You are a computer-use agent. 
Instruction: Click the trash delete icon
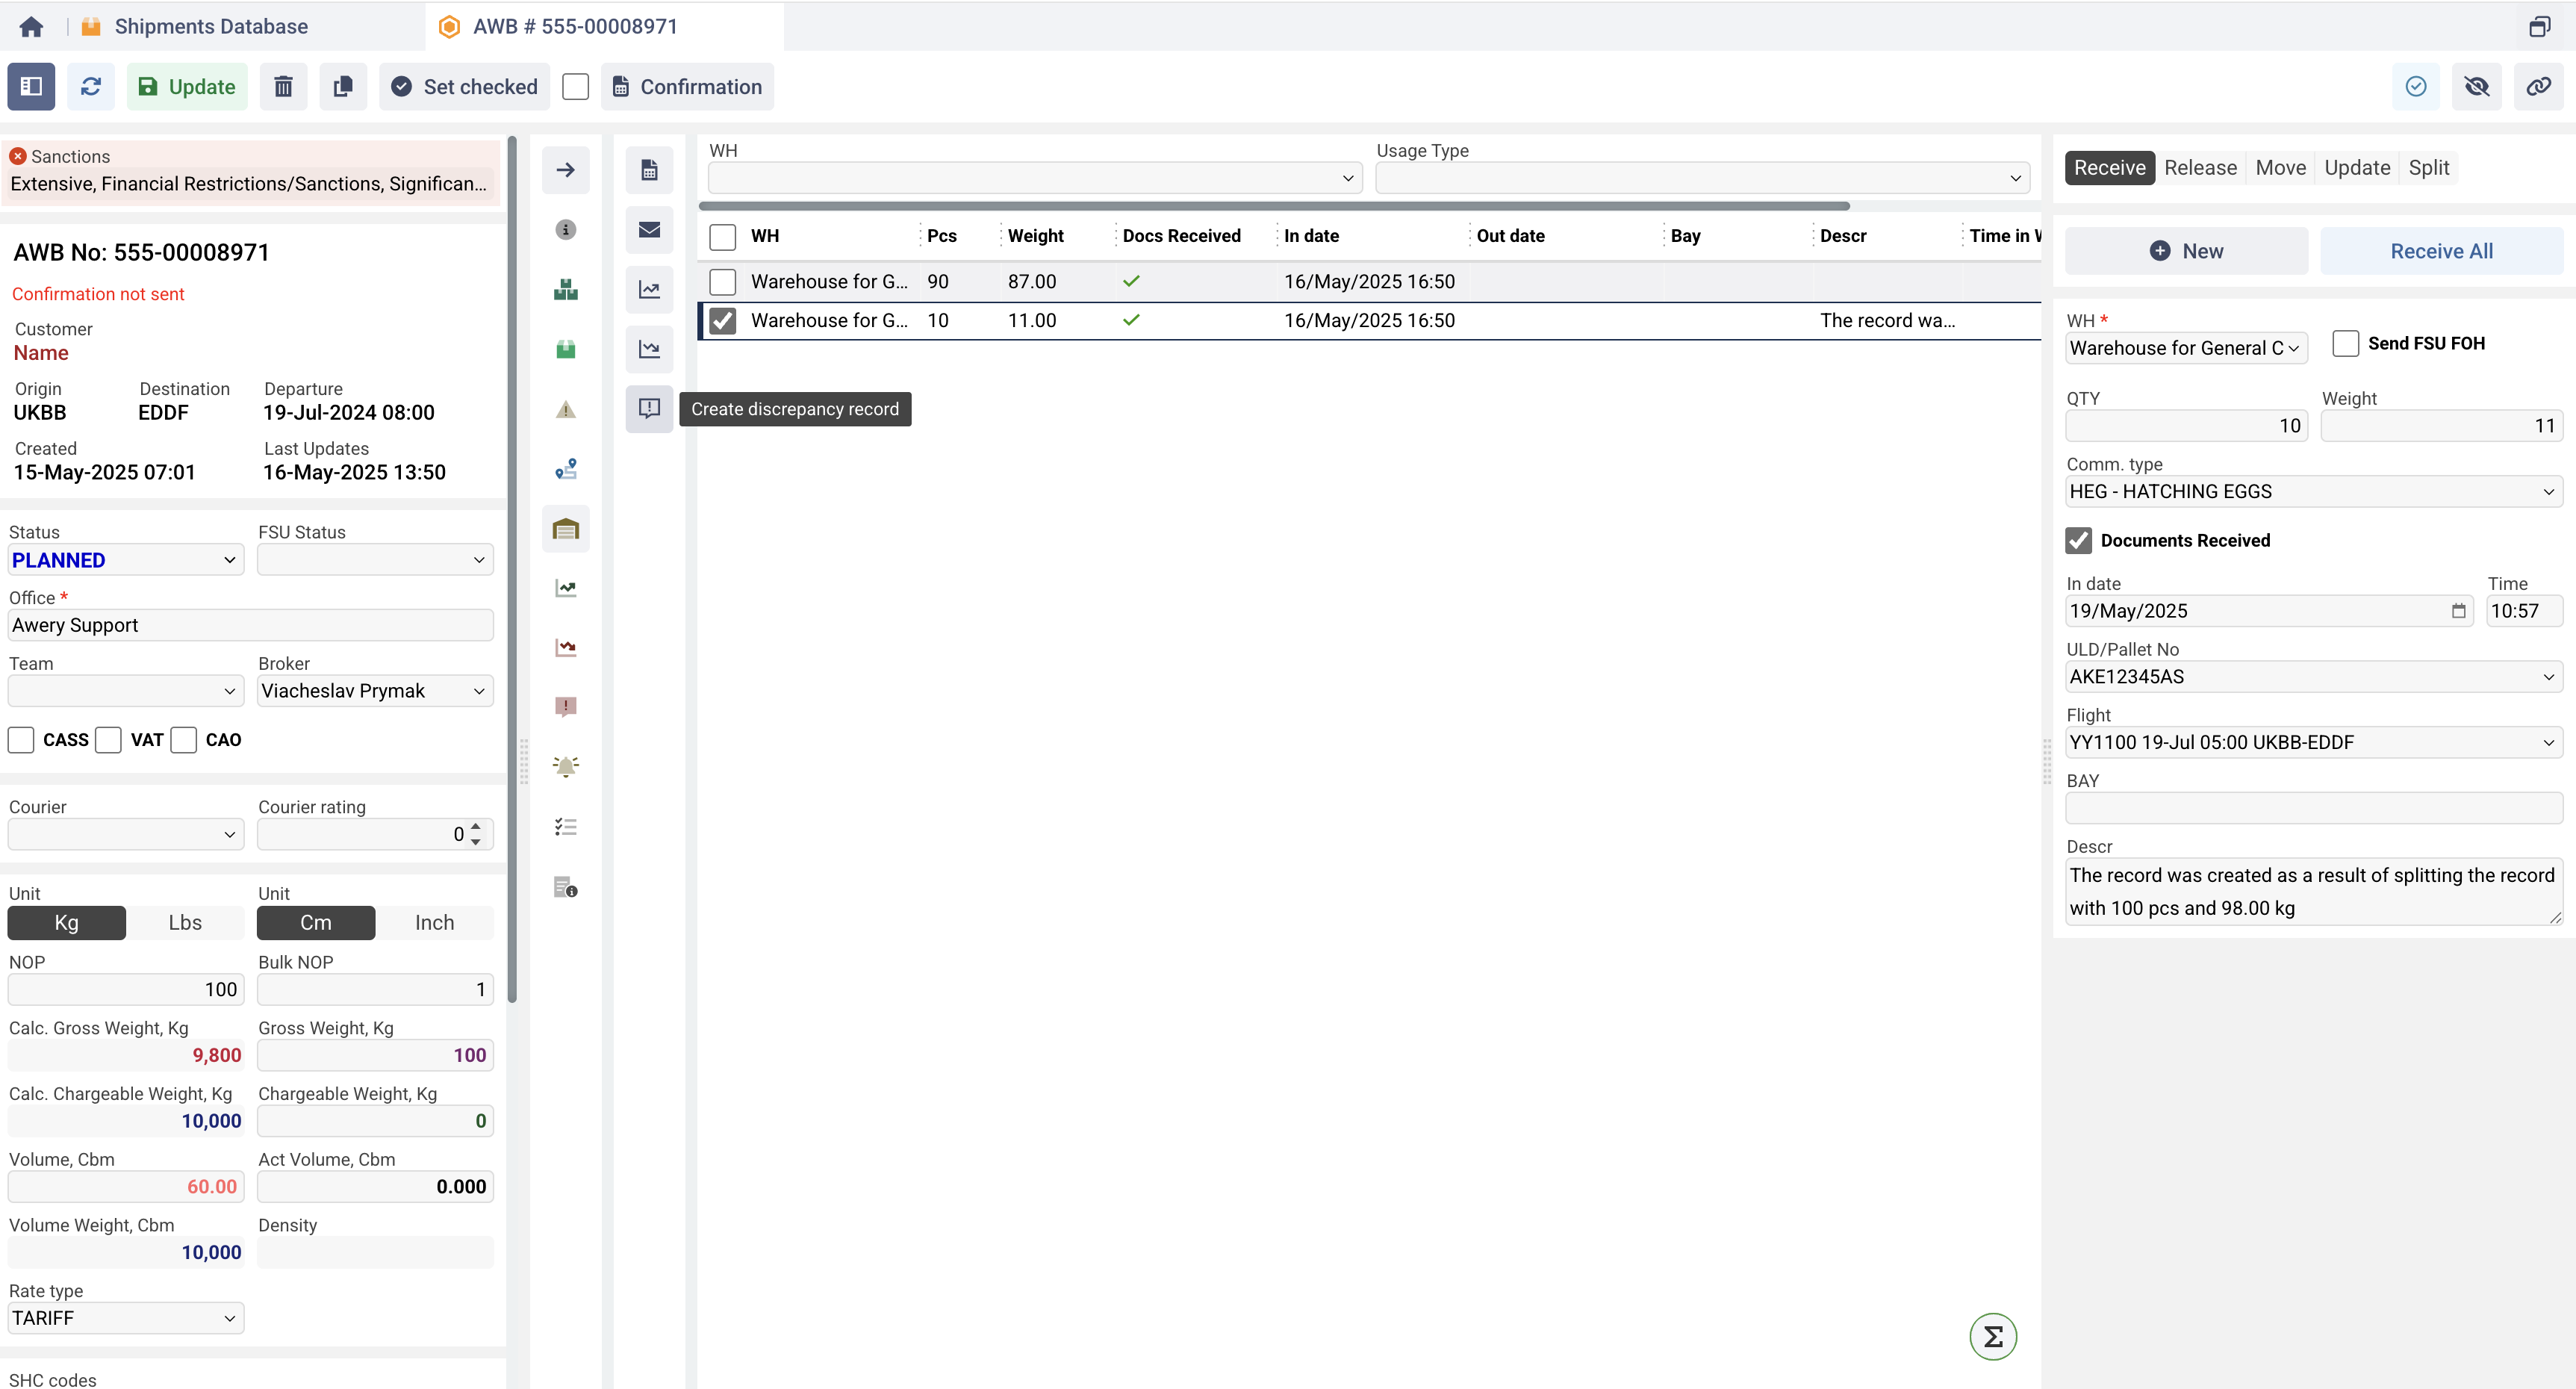click(283, 87)
